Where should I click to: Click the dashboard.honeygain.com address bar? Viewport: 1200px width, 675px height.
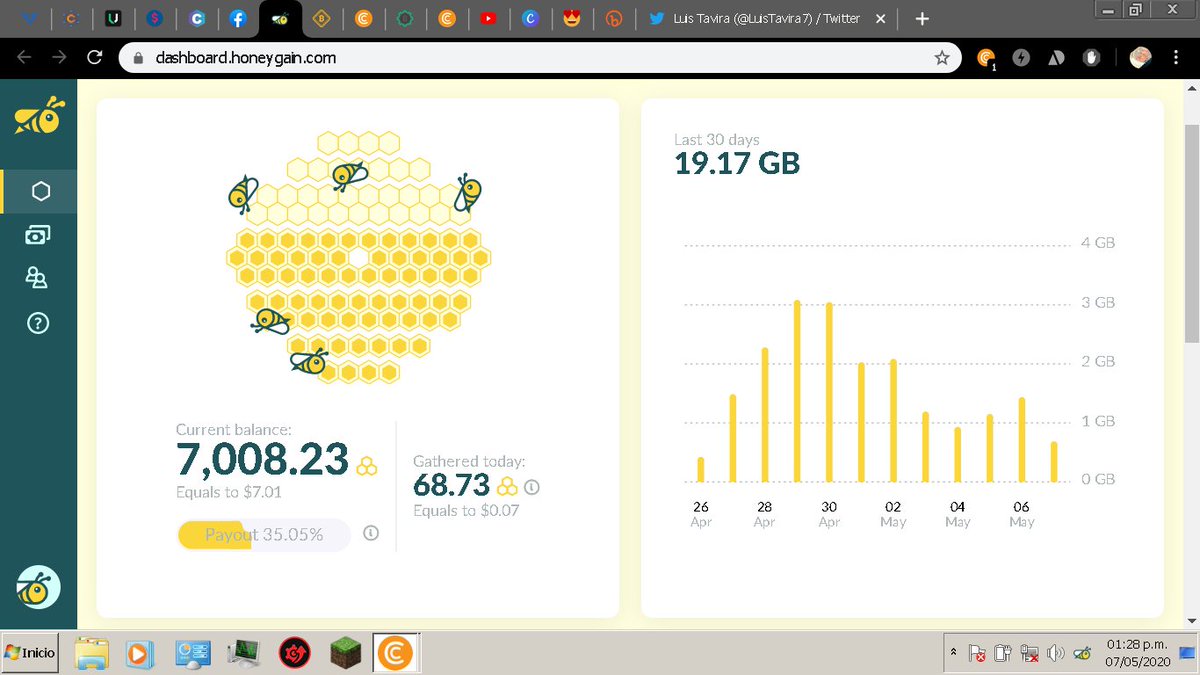(540, 58)
